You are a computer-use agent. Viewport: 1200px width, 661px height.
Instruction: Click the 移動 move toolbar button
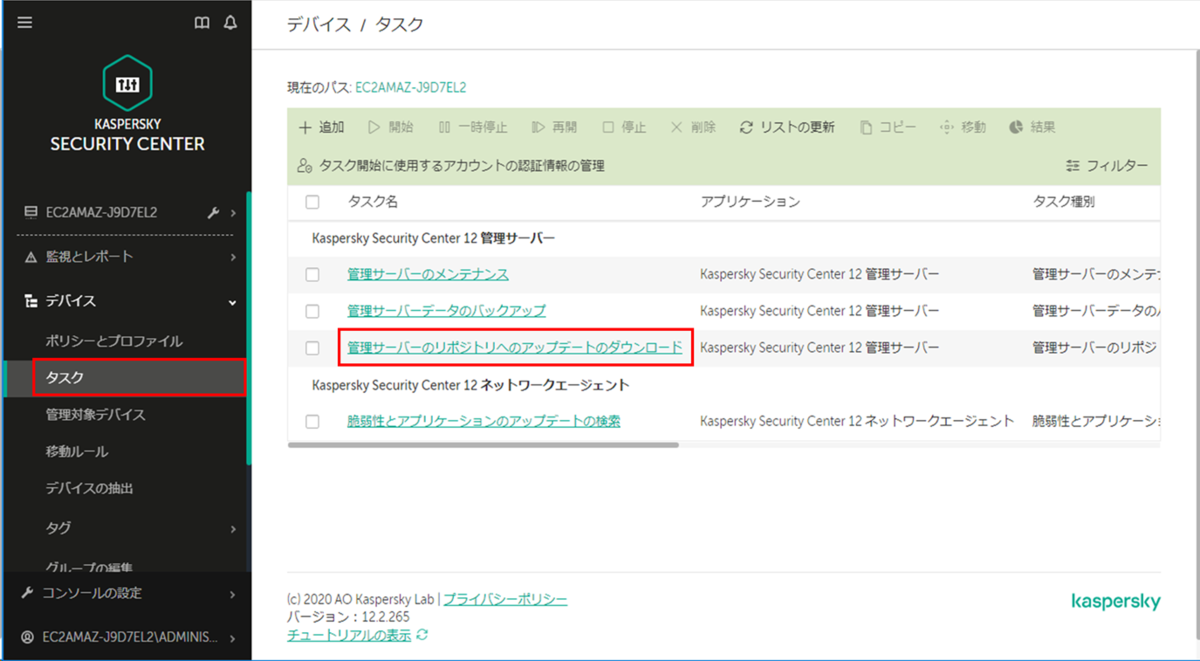pos(963,127)
